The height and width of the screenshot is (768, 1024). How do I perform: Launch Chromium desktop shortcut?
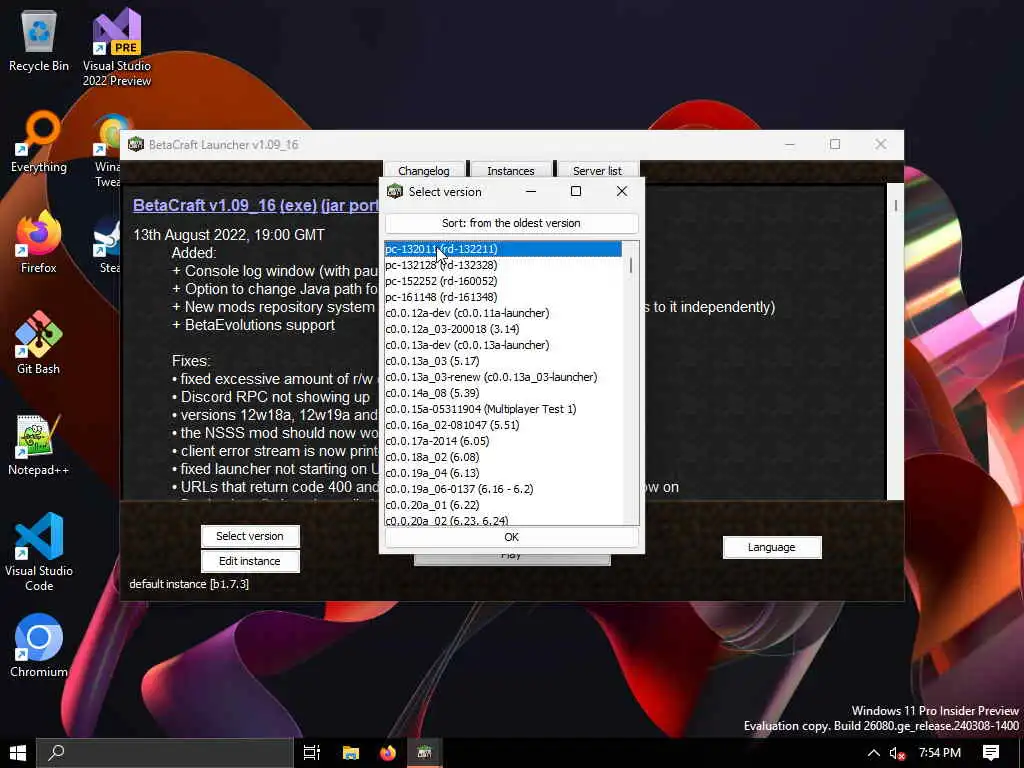coord(39,647)
